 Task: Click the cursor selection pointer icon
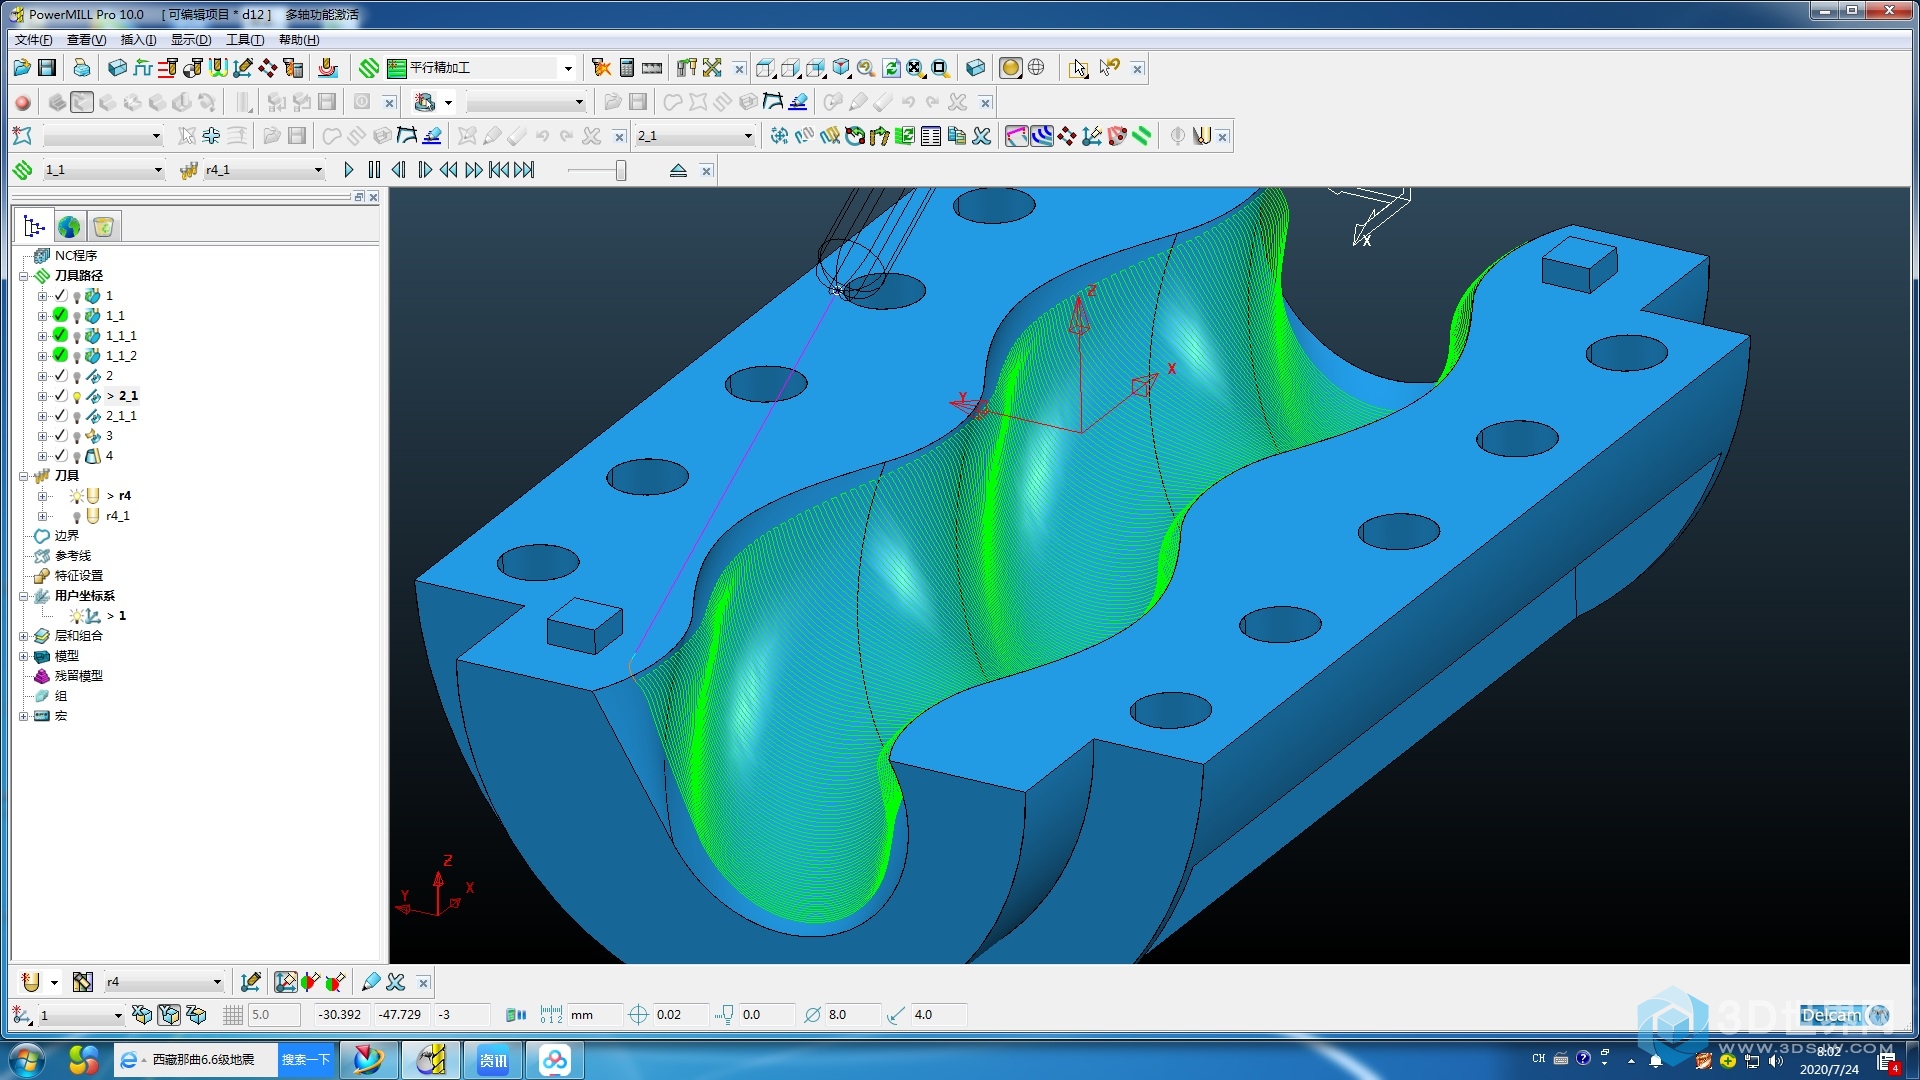pyautogui.click(x=1078, y=68)
